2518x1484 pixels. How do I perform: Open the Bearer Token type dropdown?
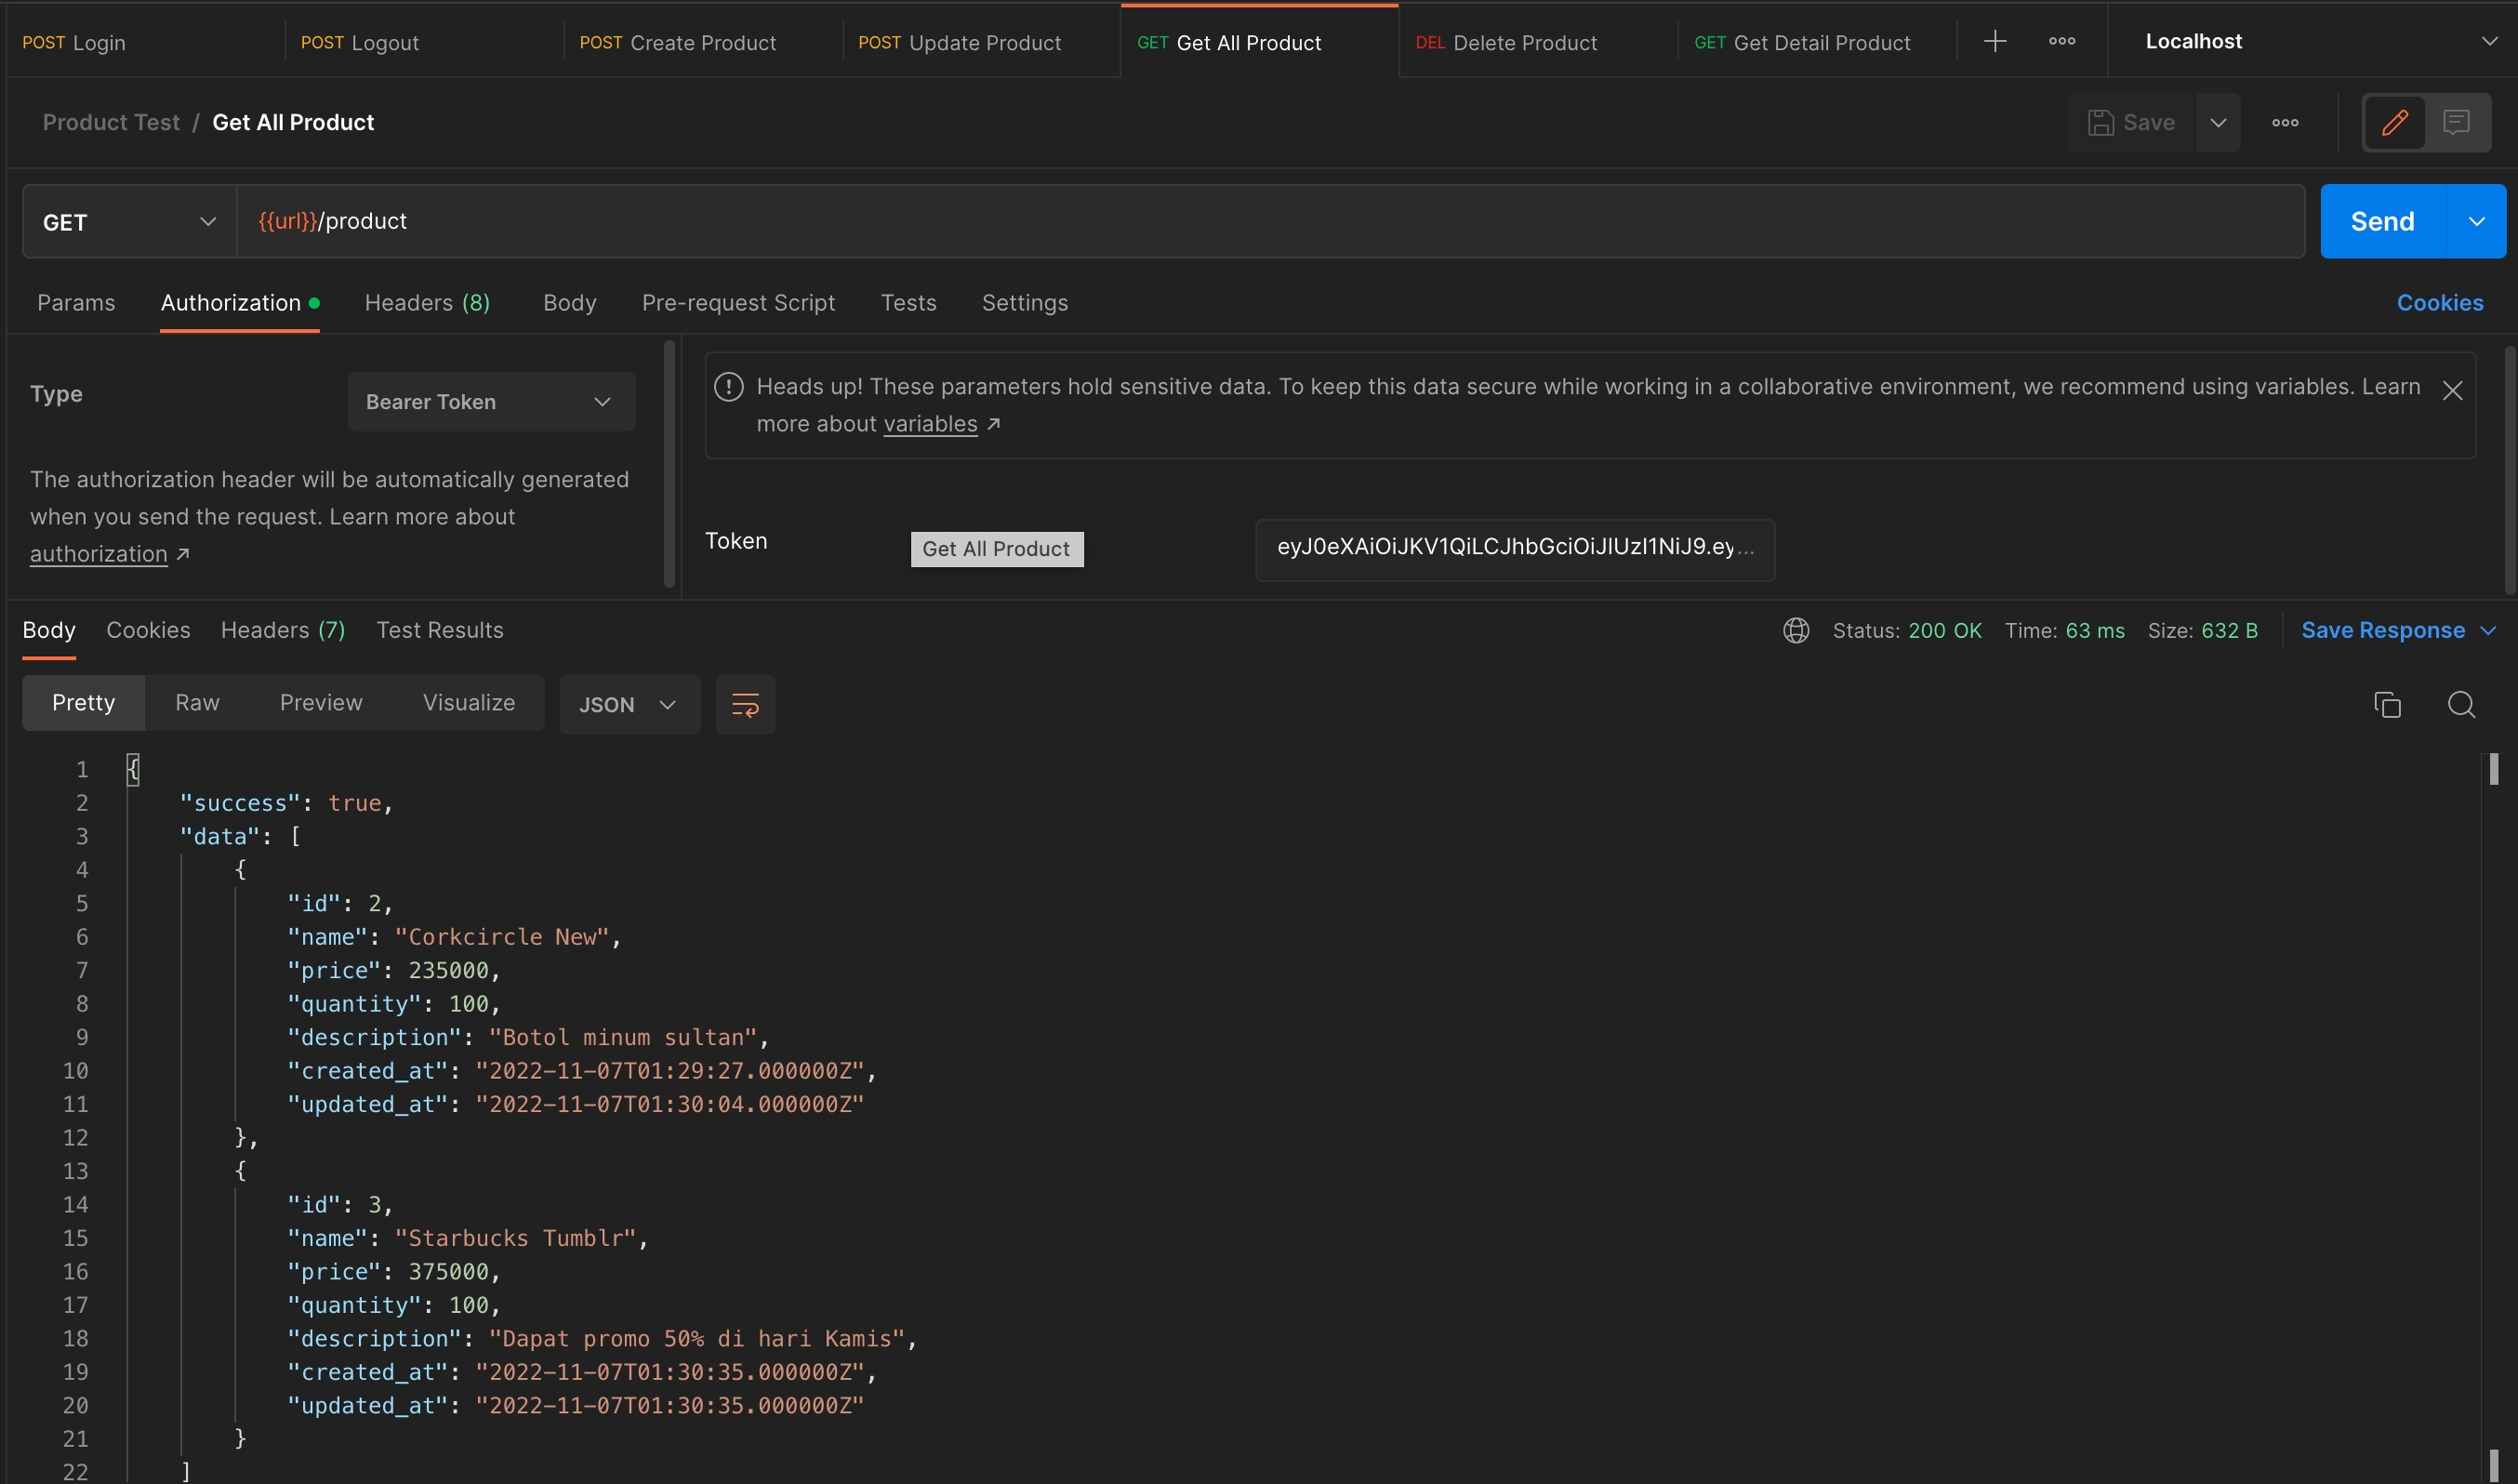(x=490, y=402)
